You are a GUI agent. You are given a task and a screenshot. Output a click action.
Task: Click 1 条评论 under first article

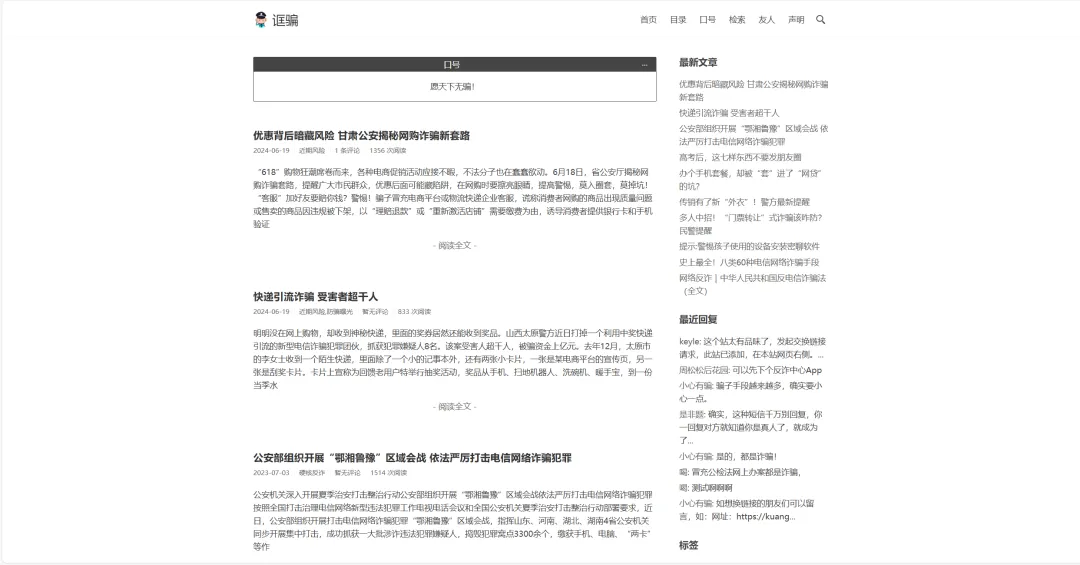click(x=347, y=150)
